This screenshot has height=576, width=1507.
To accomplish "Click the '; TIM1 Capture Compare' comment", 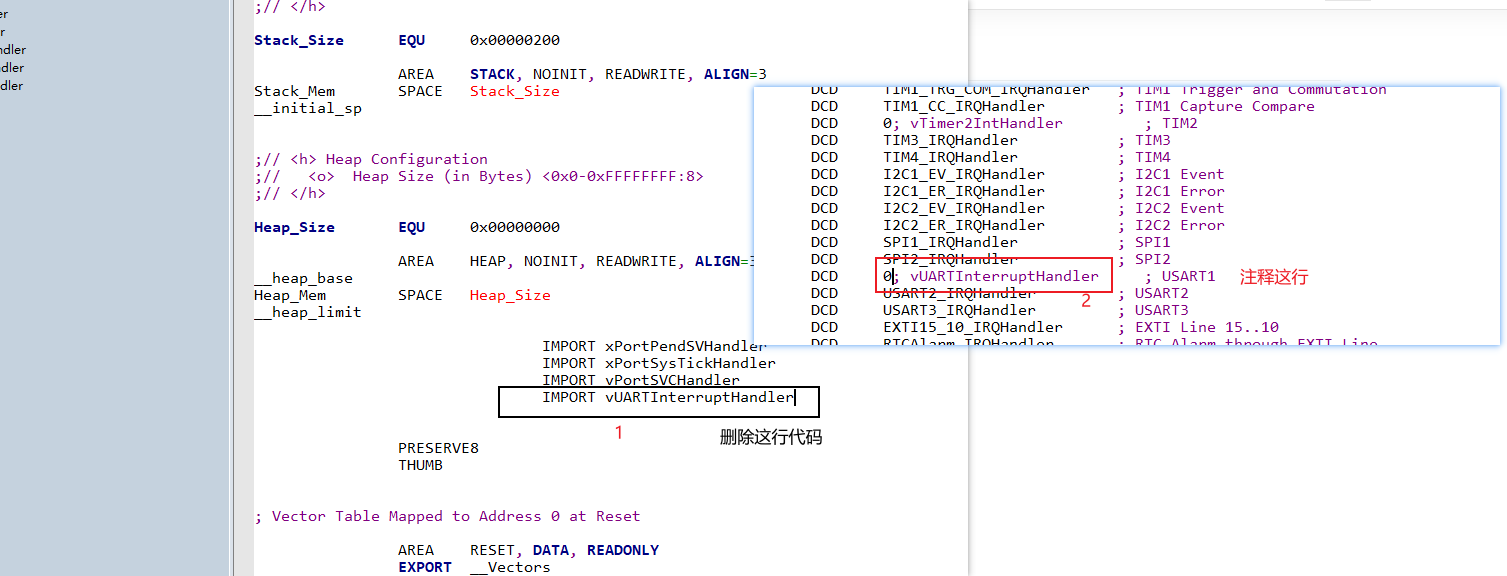I will point(1216,107).
